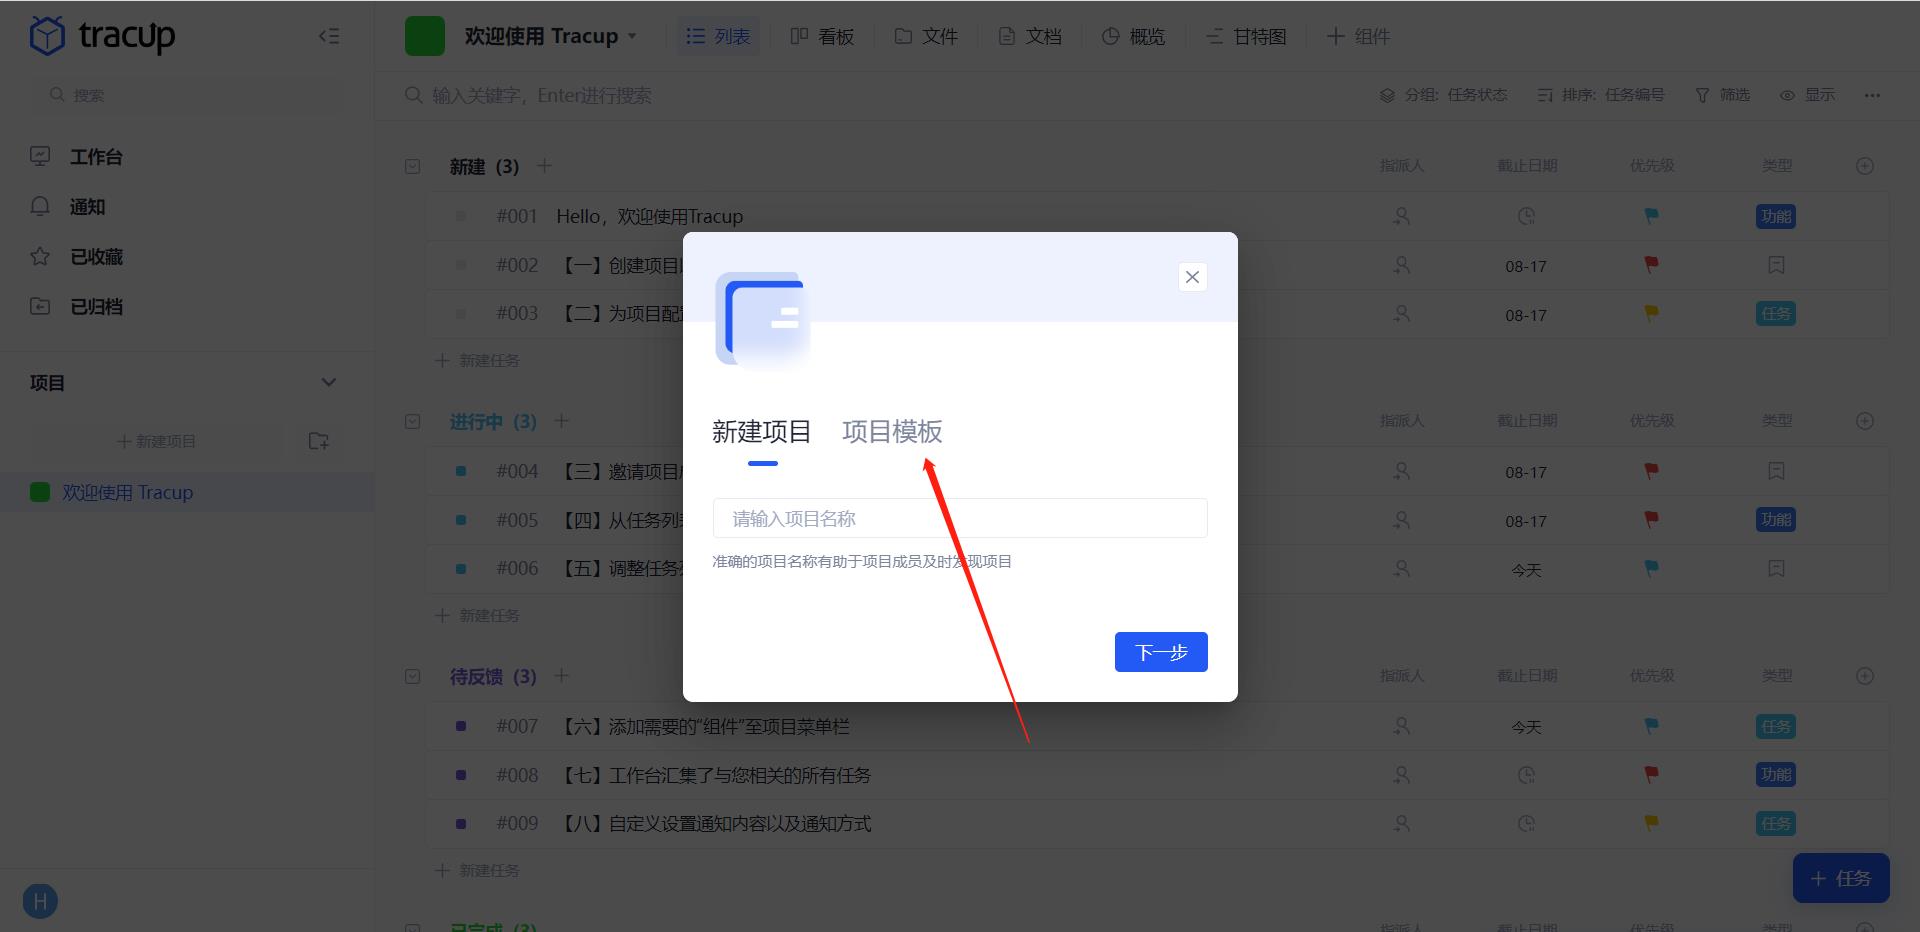Open the 筛选 filter options
The image size is (1920, 932).
pyautogui.click(x=1723, y=95)
